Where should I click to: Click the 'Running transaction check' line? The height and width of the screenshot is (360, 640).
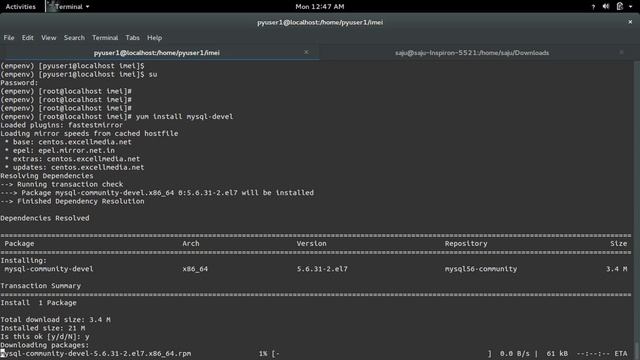click(62, 184)
